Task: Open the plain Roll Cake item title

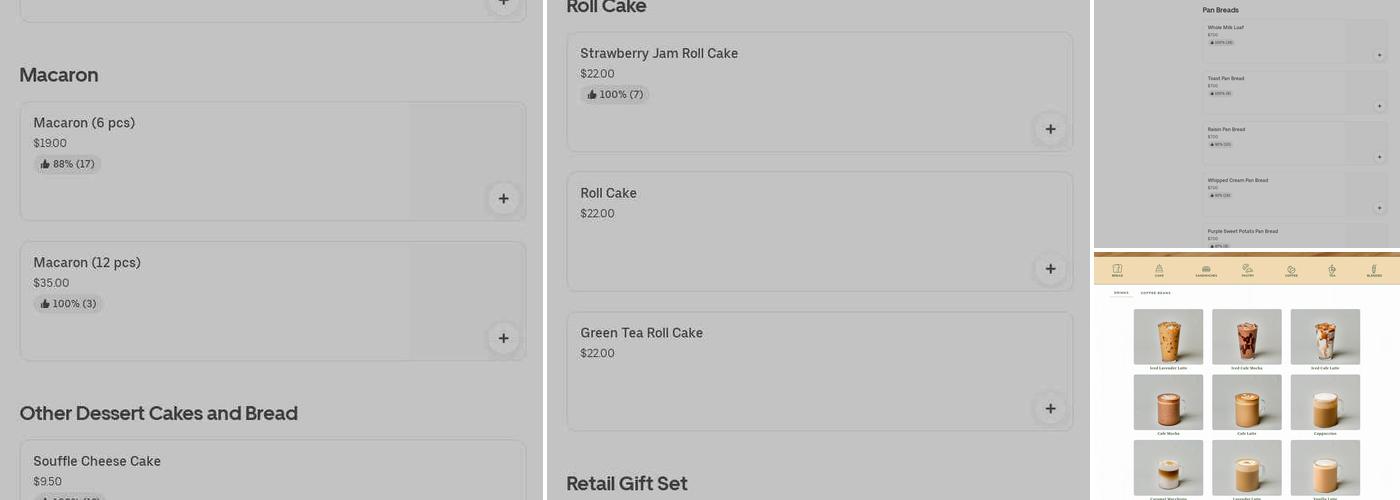Action: pos(608,193)
